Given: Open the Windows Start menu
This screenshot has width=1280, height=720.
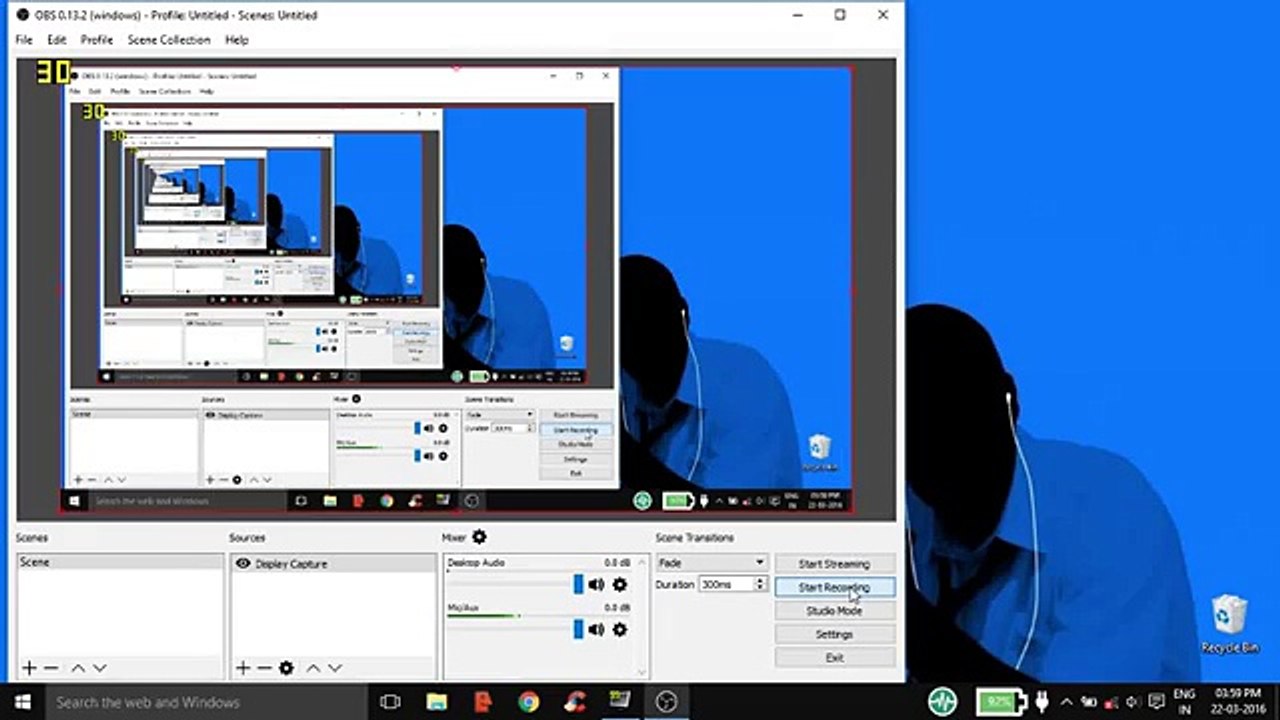Looking at the screenshot, I should click(x=22, y=702).
